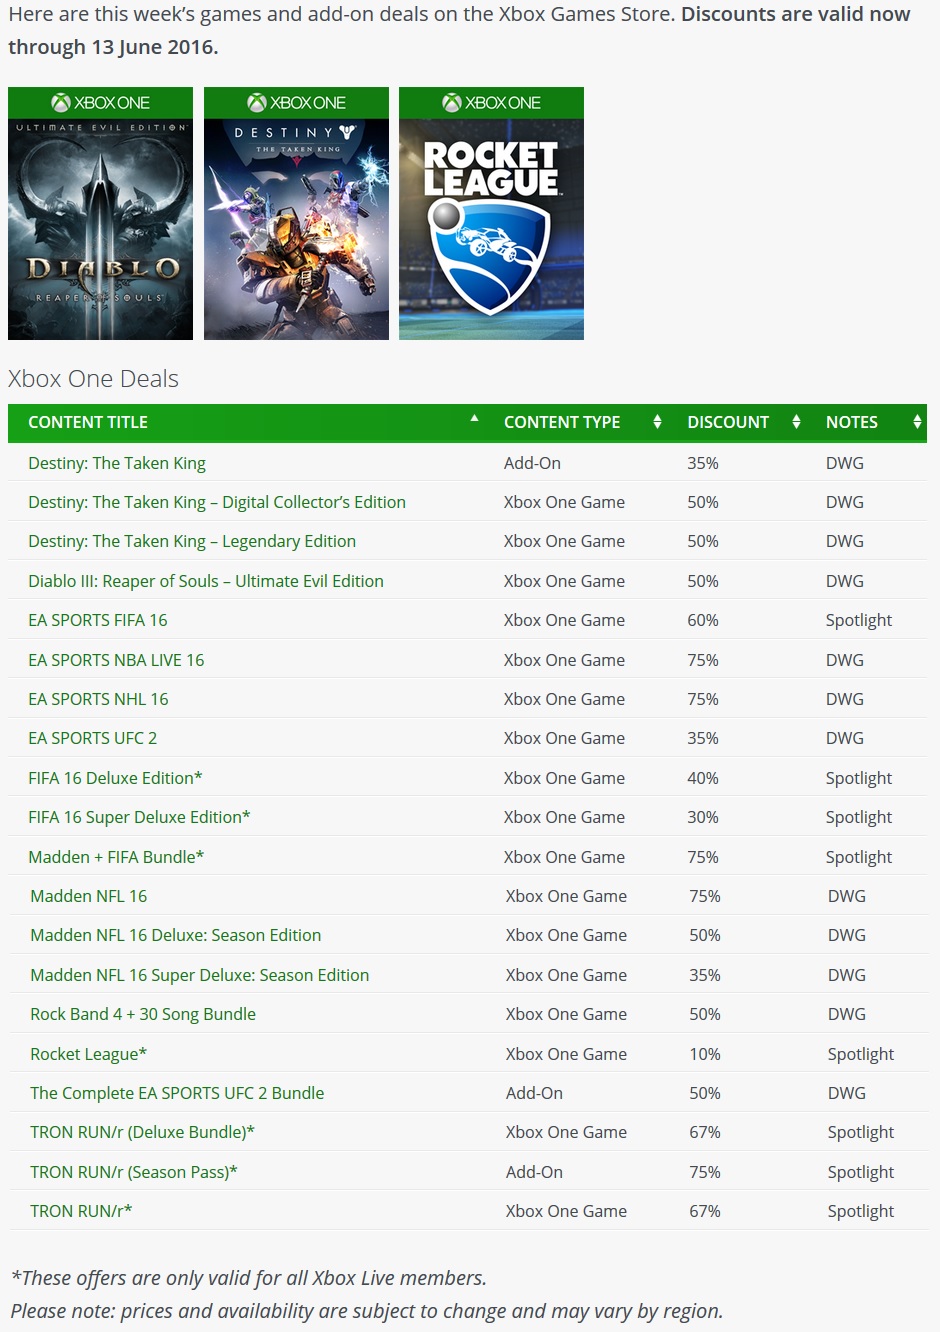Click the 30% discount for FIFA 16 Super Deluxe
This screenshot has height=1332, width=941.
(703, 817)
